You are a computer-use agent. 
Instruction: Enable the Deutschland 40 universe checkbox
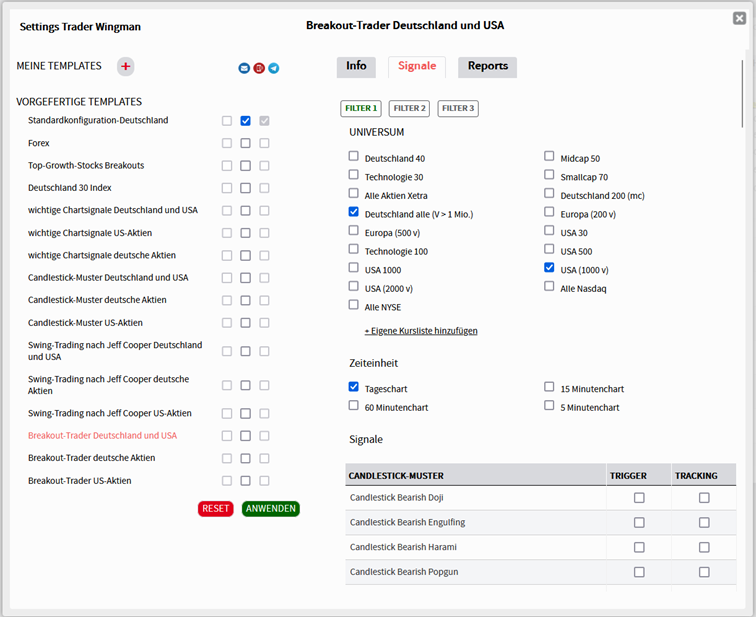pyautogui.click(x=354, y=156)
